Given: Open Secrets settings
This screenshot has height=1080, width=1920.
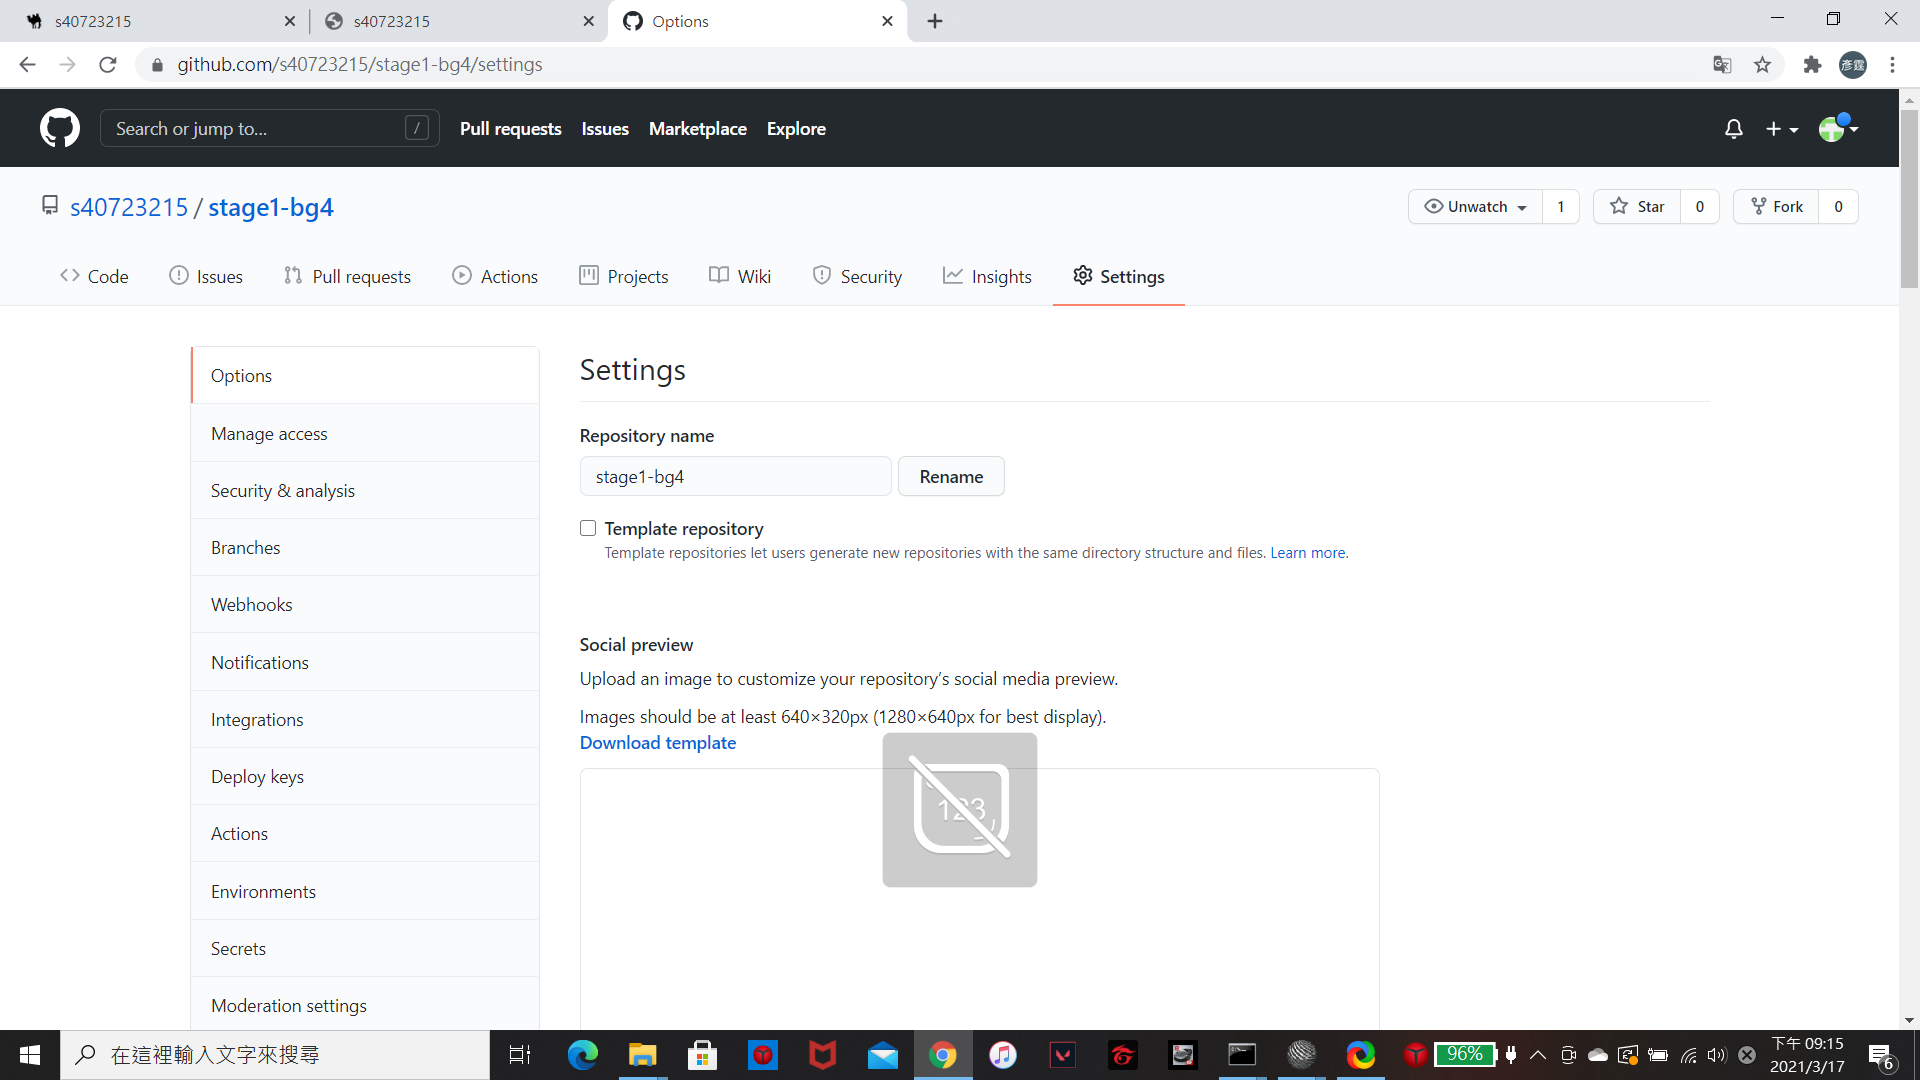Looking at the screenshot, I should tap(365, 949).
